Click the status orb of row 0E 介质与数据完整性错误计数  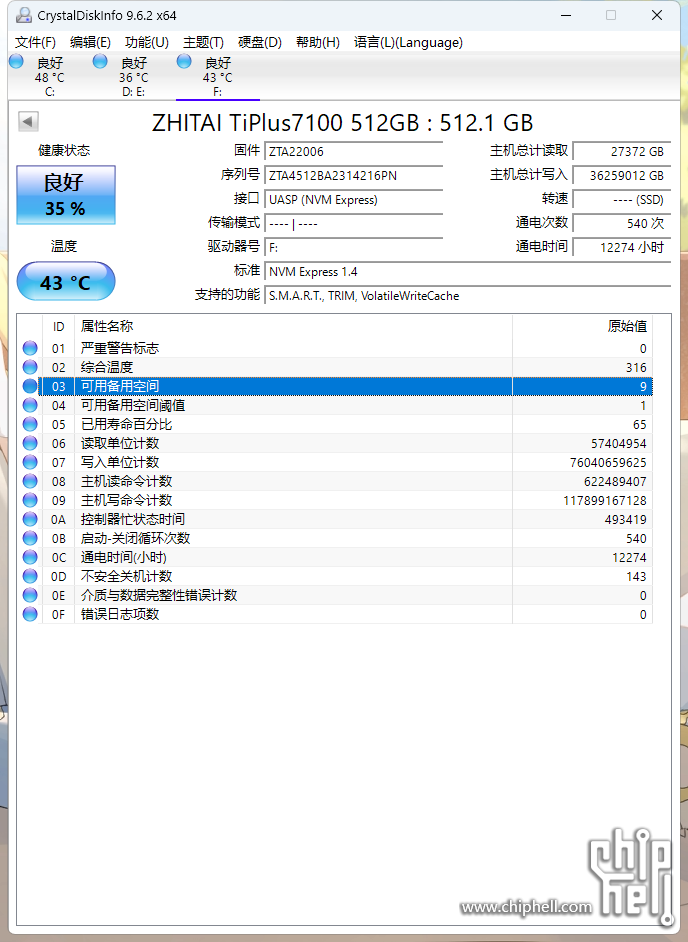coord(30,595)
